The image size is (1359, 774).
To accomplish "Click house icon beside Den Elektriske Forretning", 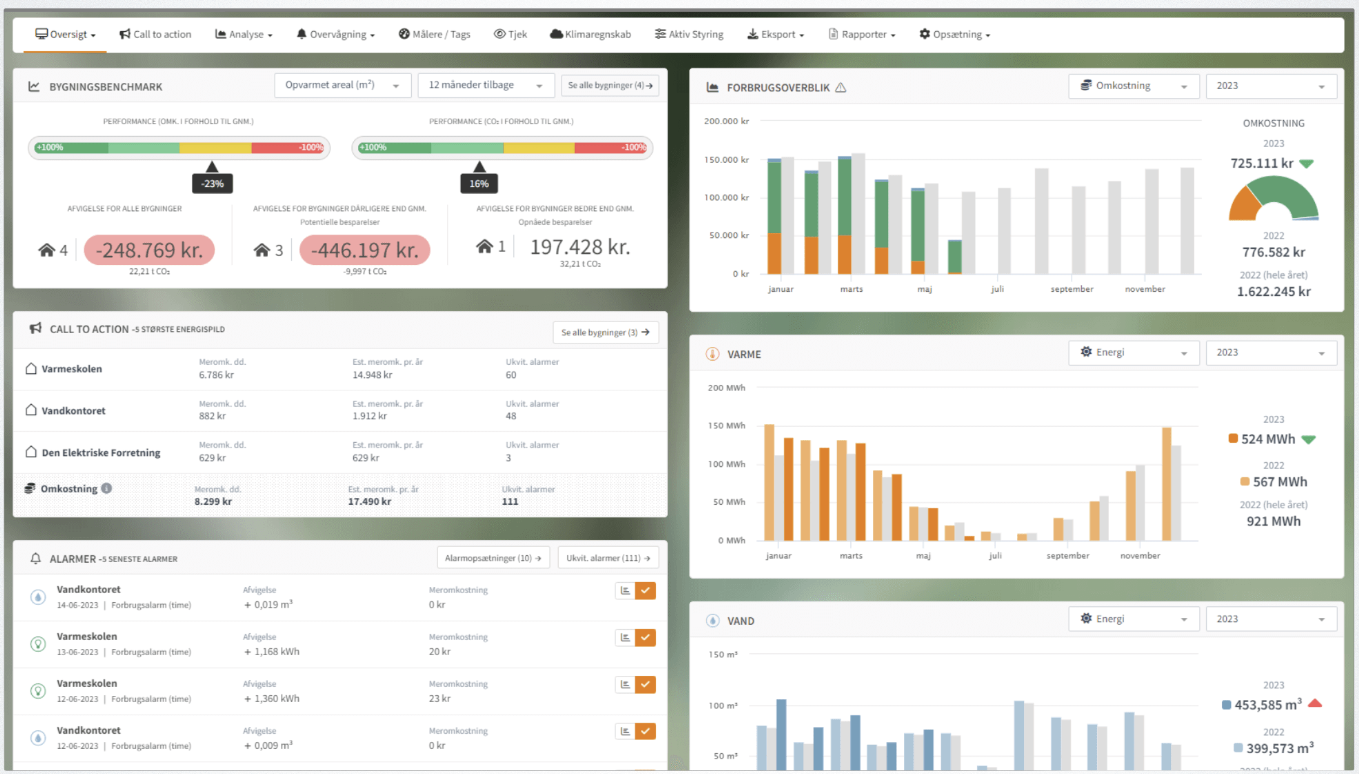I will (31, 453).
